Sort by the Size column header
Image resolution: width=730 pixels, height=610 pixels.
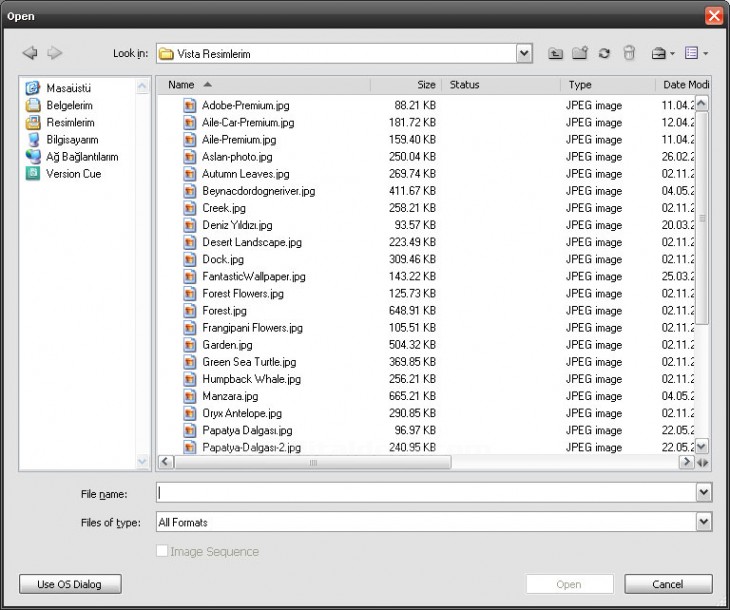tap(406, 85)
